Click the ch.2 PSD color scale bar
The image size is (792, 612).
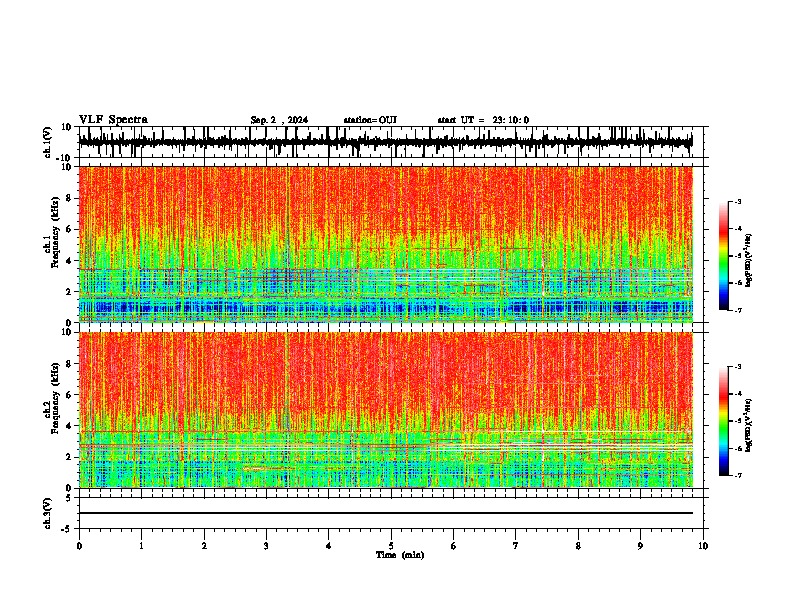(x=724, y=421)
